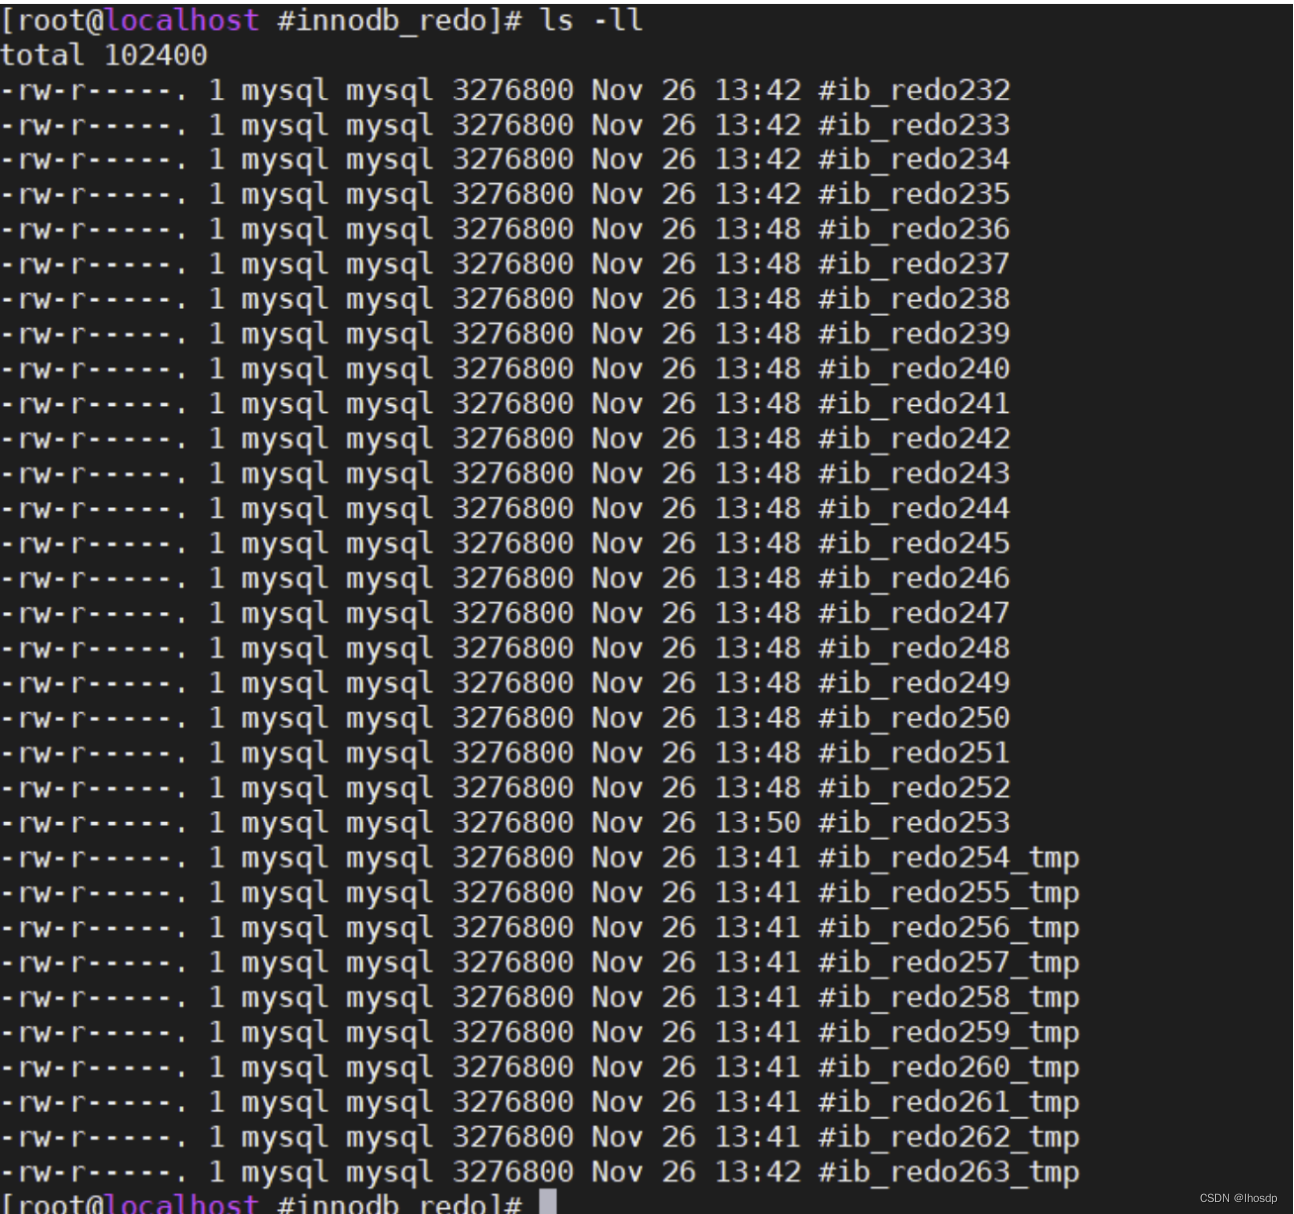Click the filename #ib_redo241
The width and height of the screenshot is (1294, 1214).
pos(914,405)
